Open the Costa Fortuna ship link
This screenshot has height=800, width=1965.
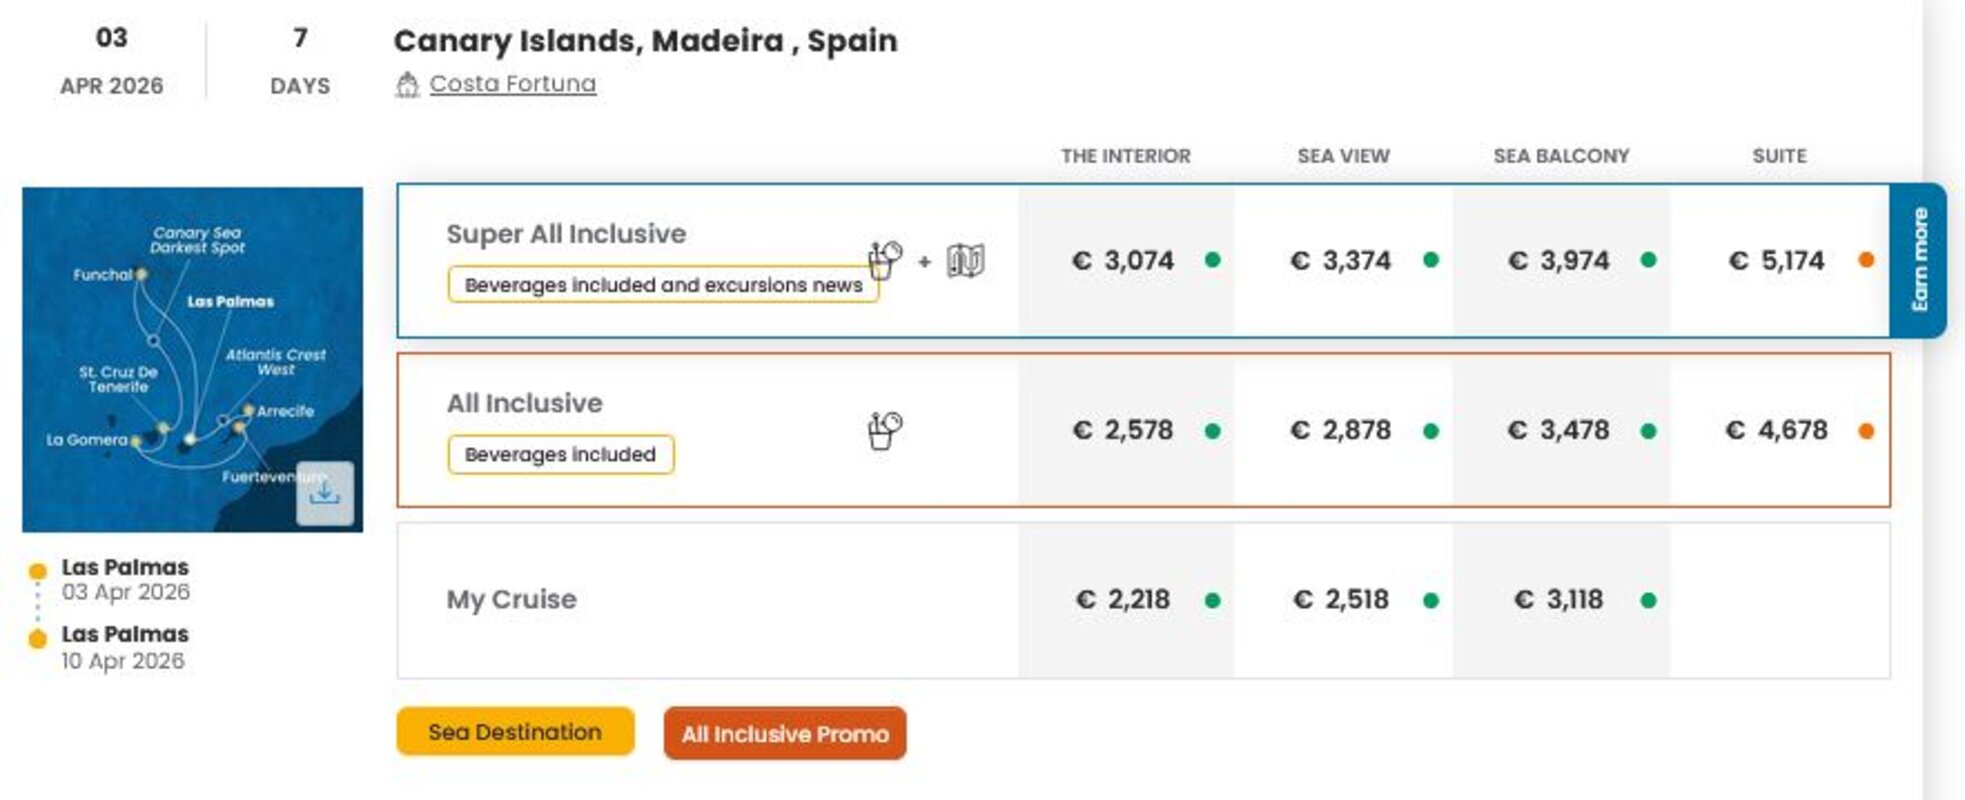point(512,84)
